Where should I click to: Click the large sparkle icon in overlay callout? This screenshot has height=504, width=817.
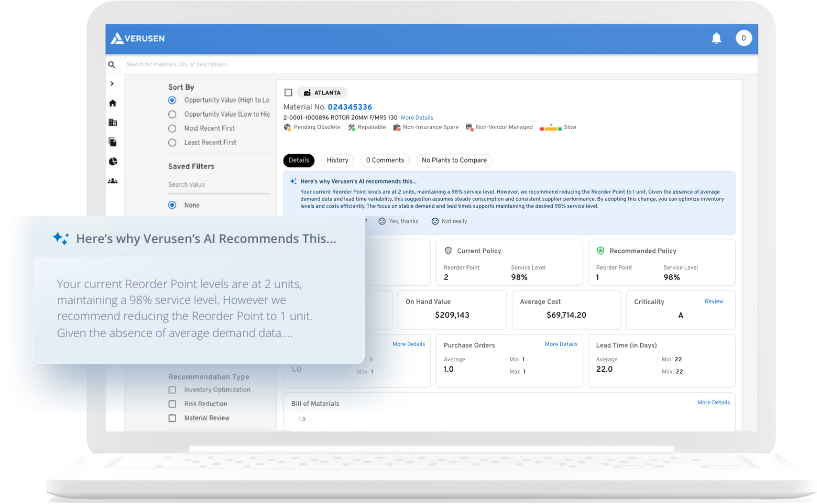(60, 239)
